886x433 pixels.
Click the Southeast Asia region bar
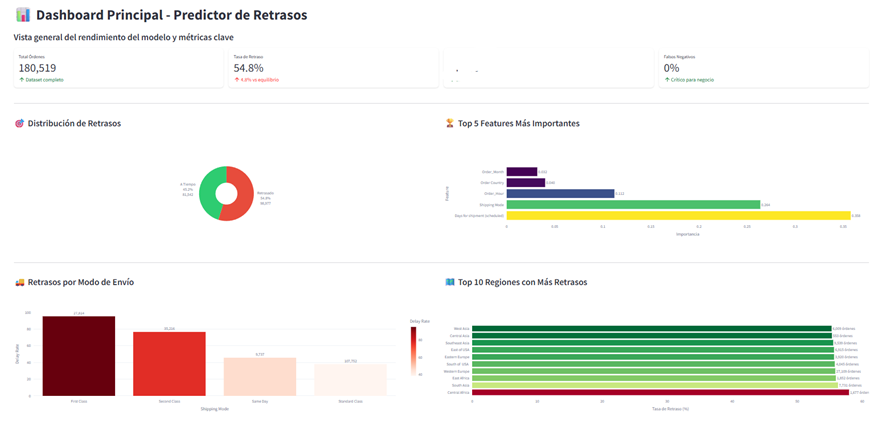click(x=652, y=343)
